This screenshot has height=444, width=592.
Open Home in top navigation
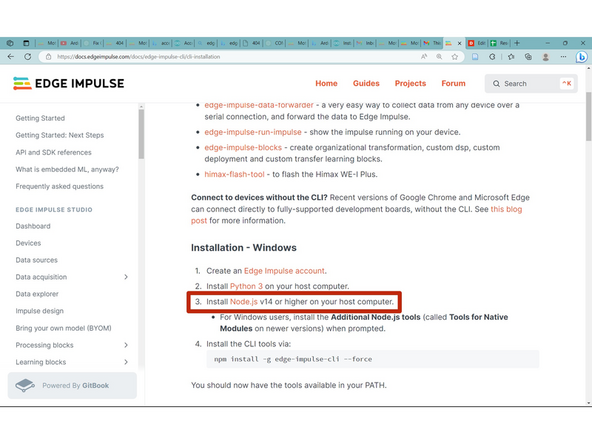click(326, 83)
